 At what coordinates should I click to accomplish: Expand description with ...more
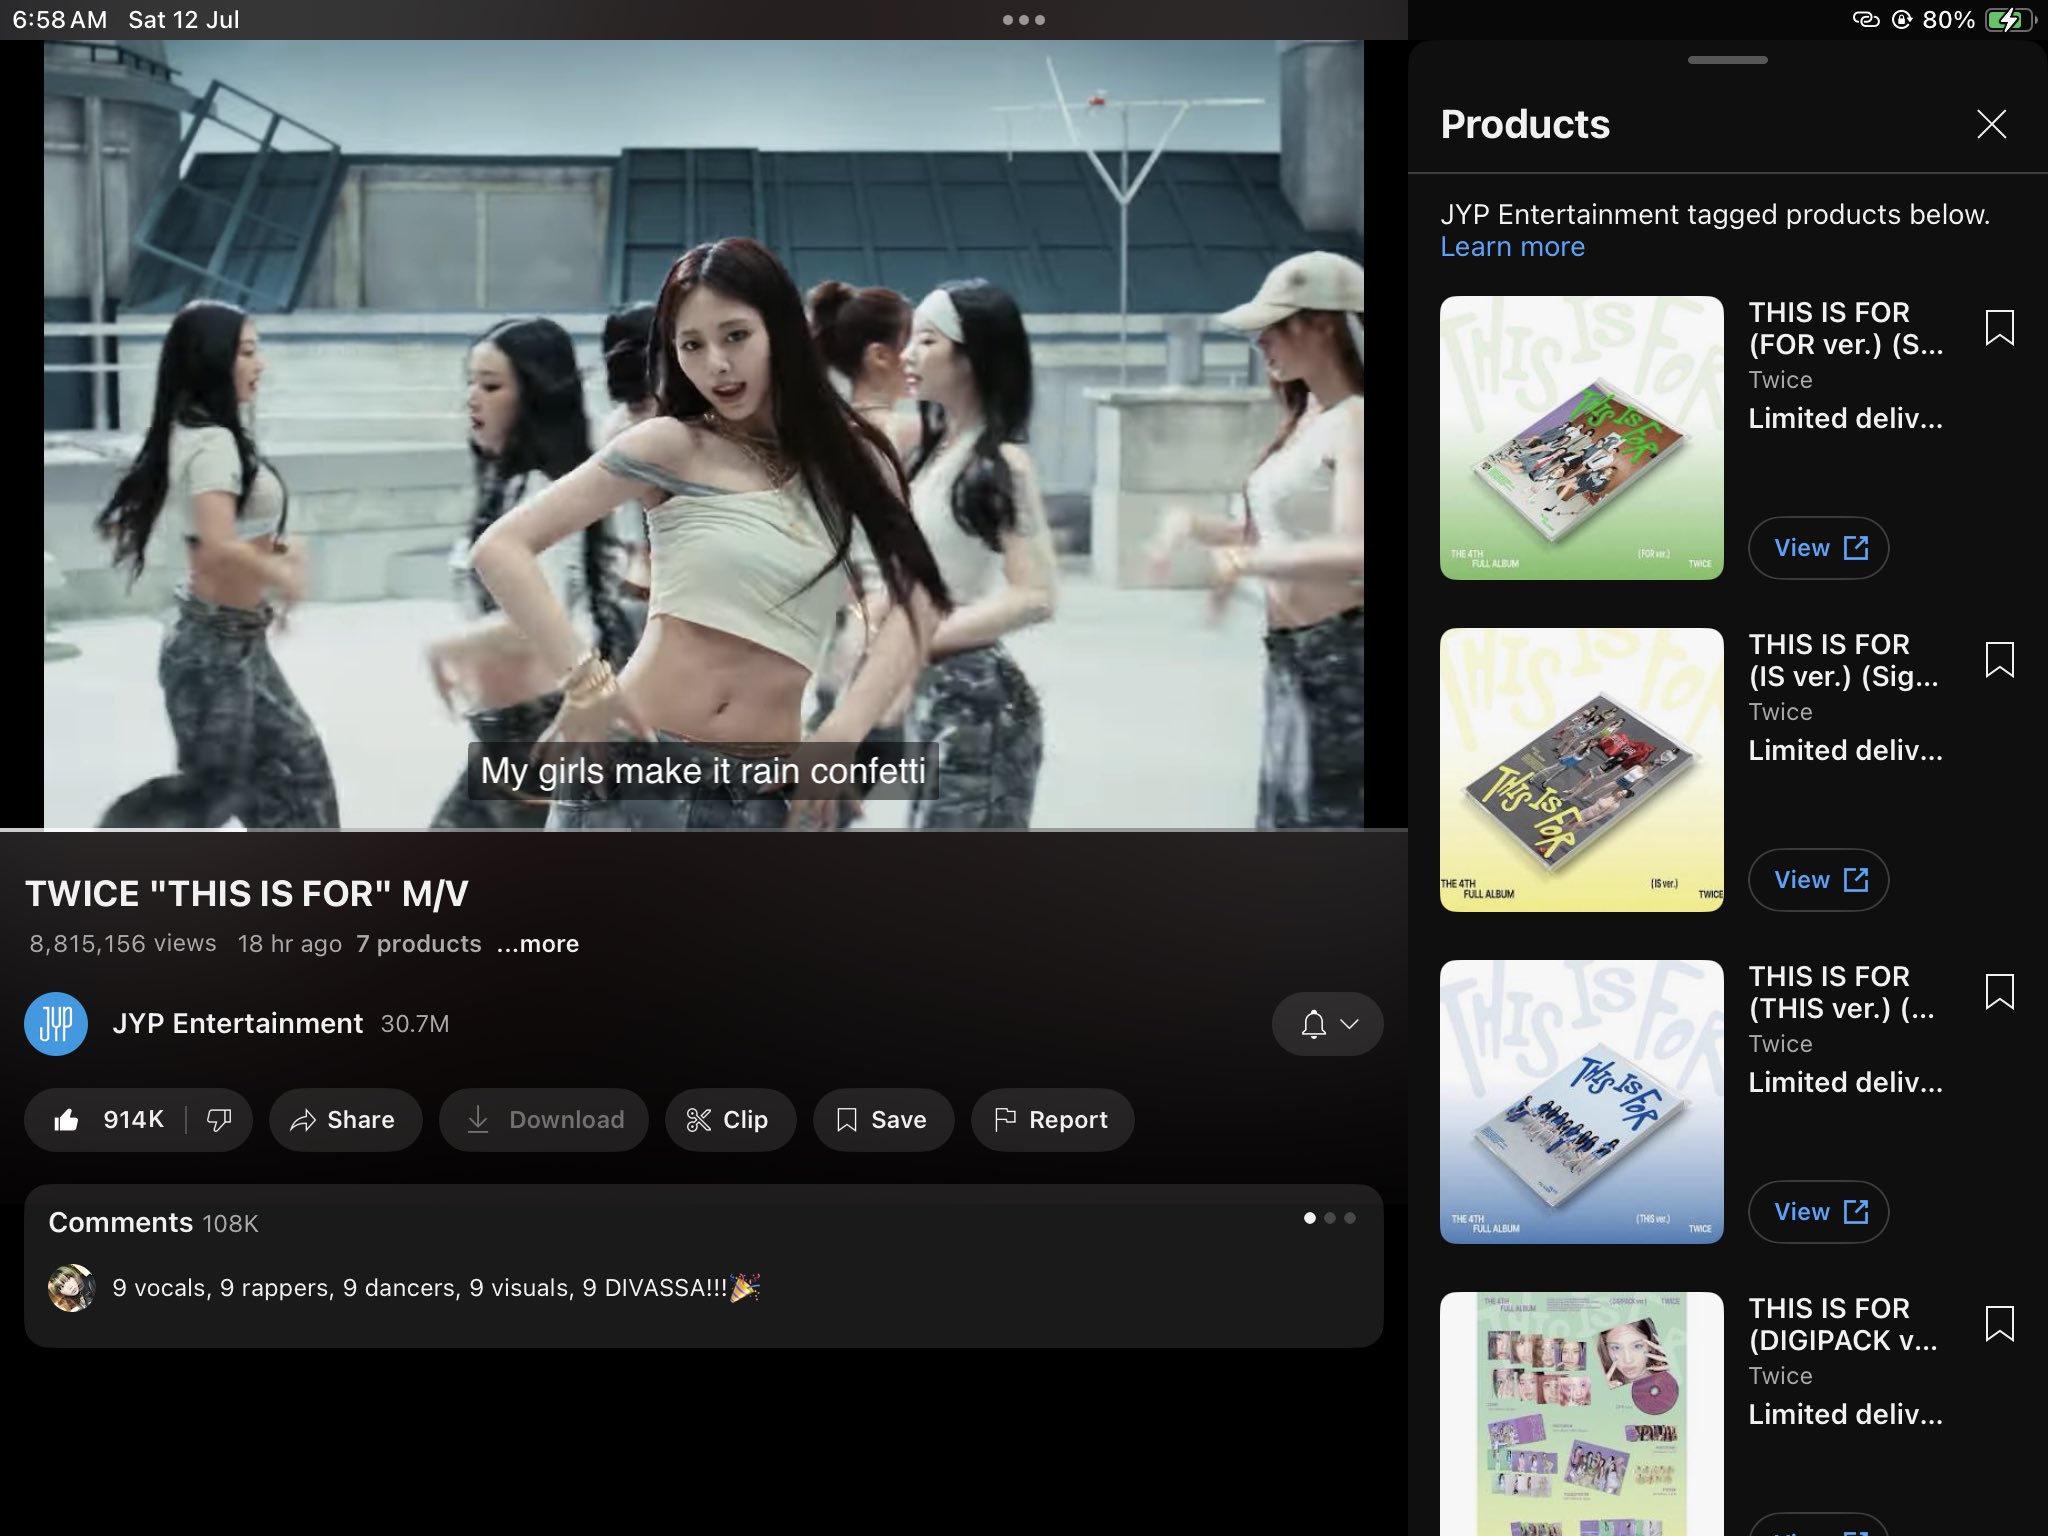point(538,944)
